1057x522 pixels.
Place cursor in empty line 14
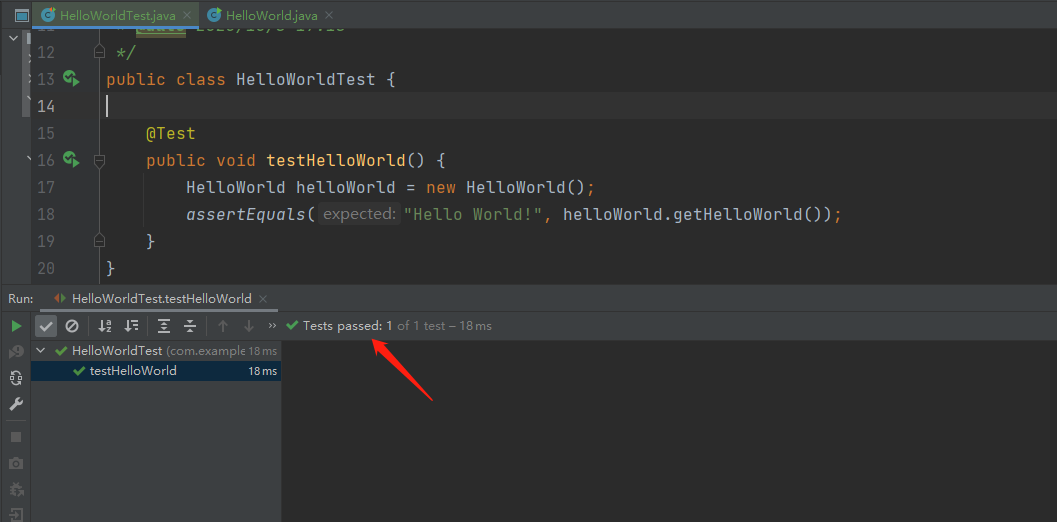coord(580,106)
